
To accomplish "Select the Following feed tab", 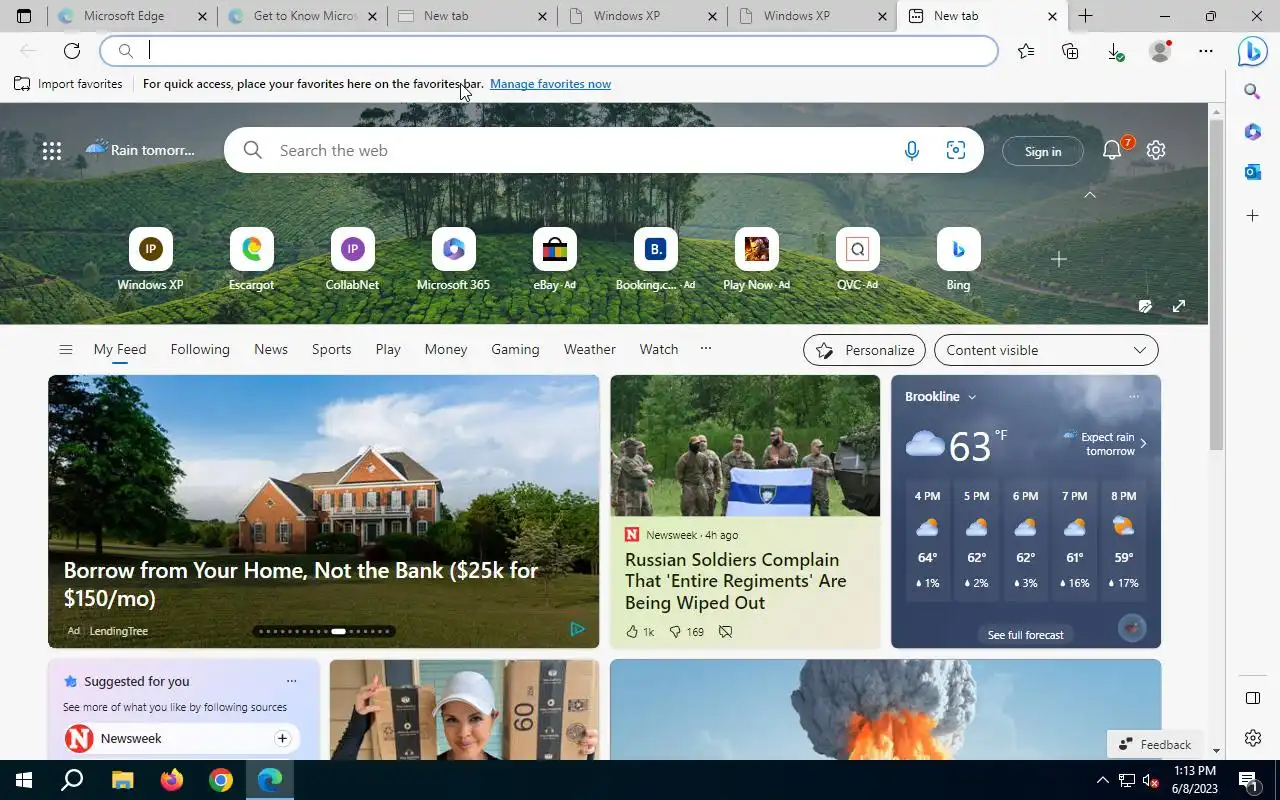I will coord(200,349).
